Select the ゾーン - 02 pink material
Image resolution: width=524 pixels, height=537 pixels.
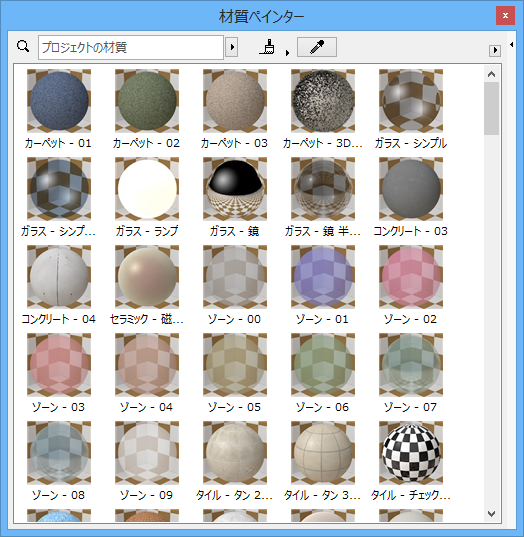click(x=411, y=277)
